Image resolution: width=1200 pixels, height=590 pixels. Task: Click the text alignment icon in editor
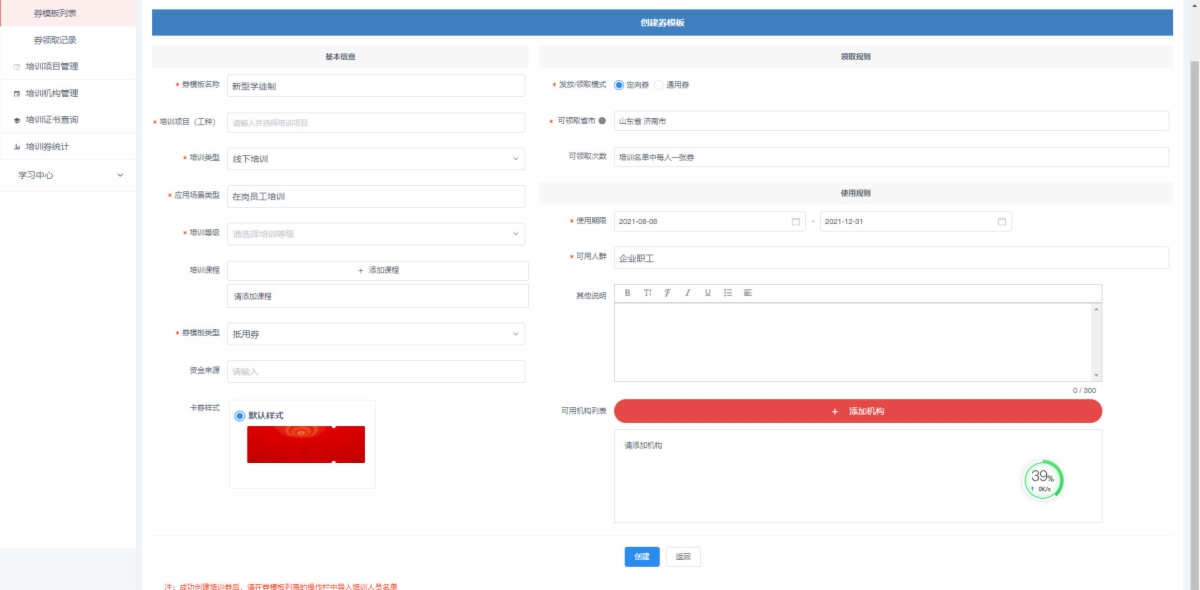(748, 293)
